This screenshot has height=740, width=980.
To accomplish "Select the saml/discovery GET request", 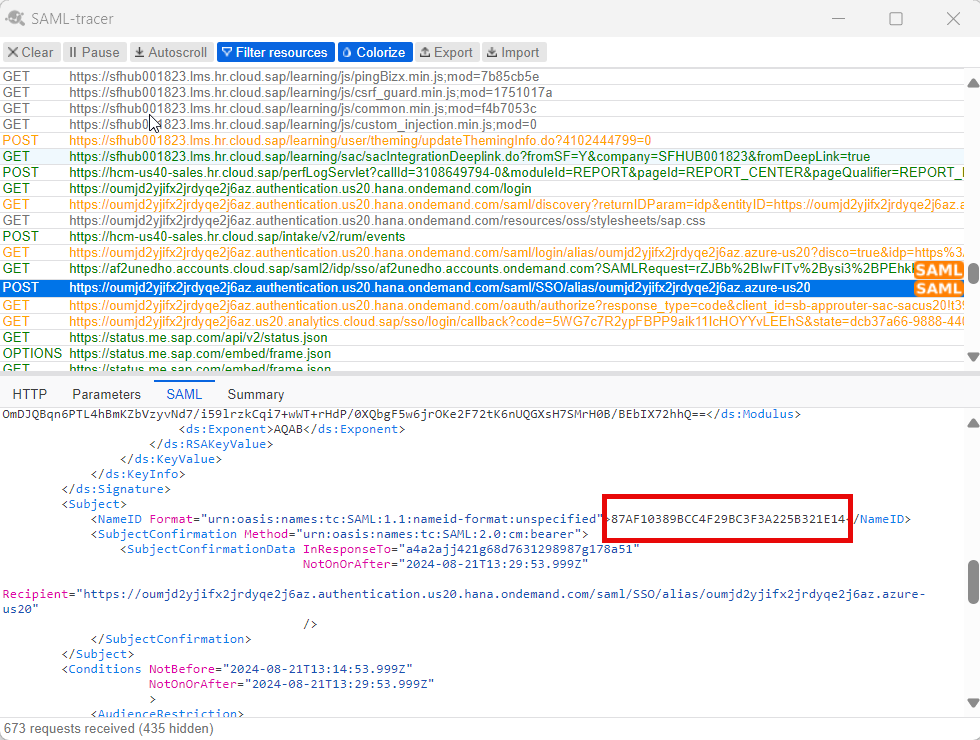I will pyautogui.click(x=481, y=204).
